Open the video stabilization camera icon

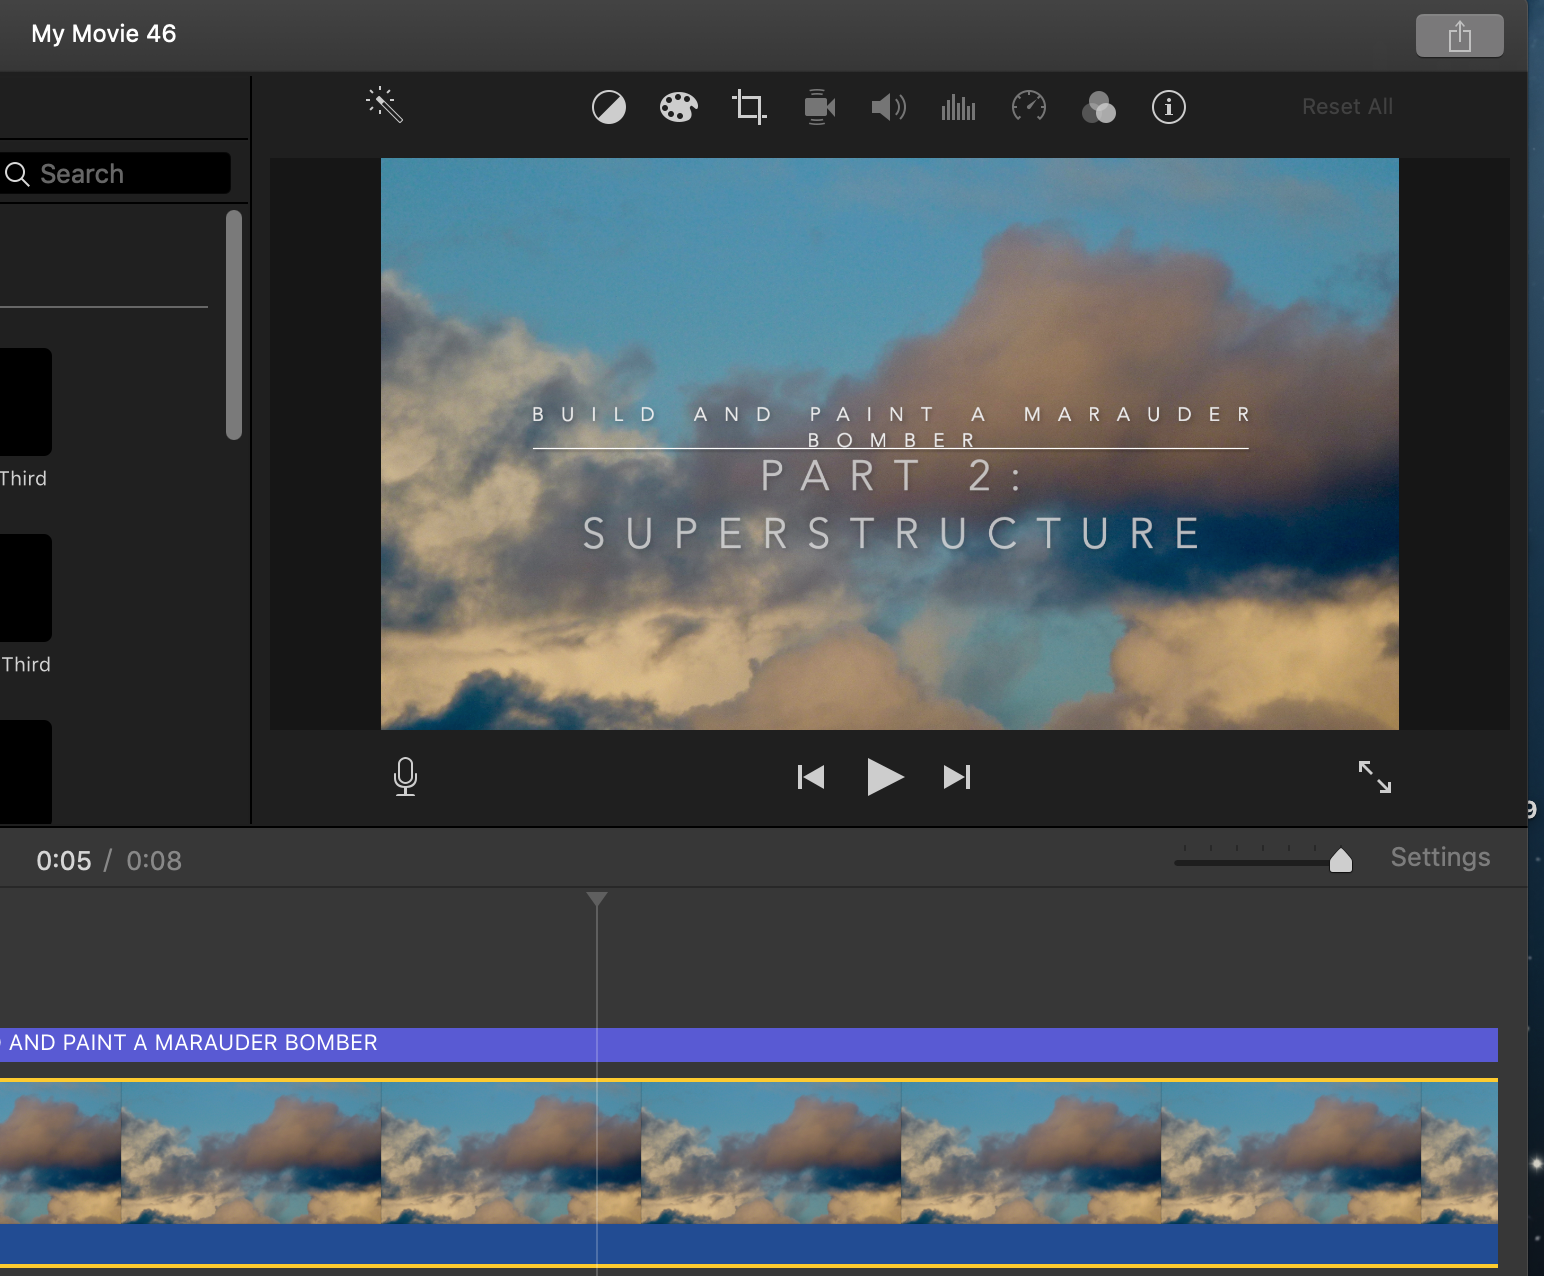(819, 107)
